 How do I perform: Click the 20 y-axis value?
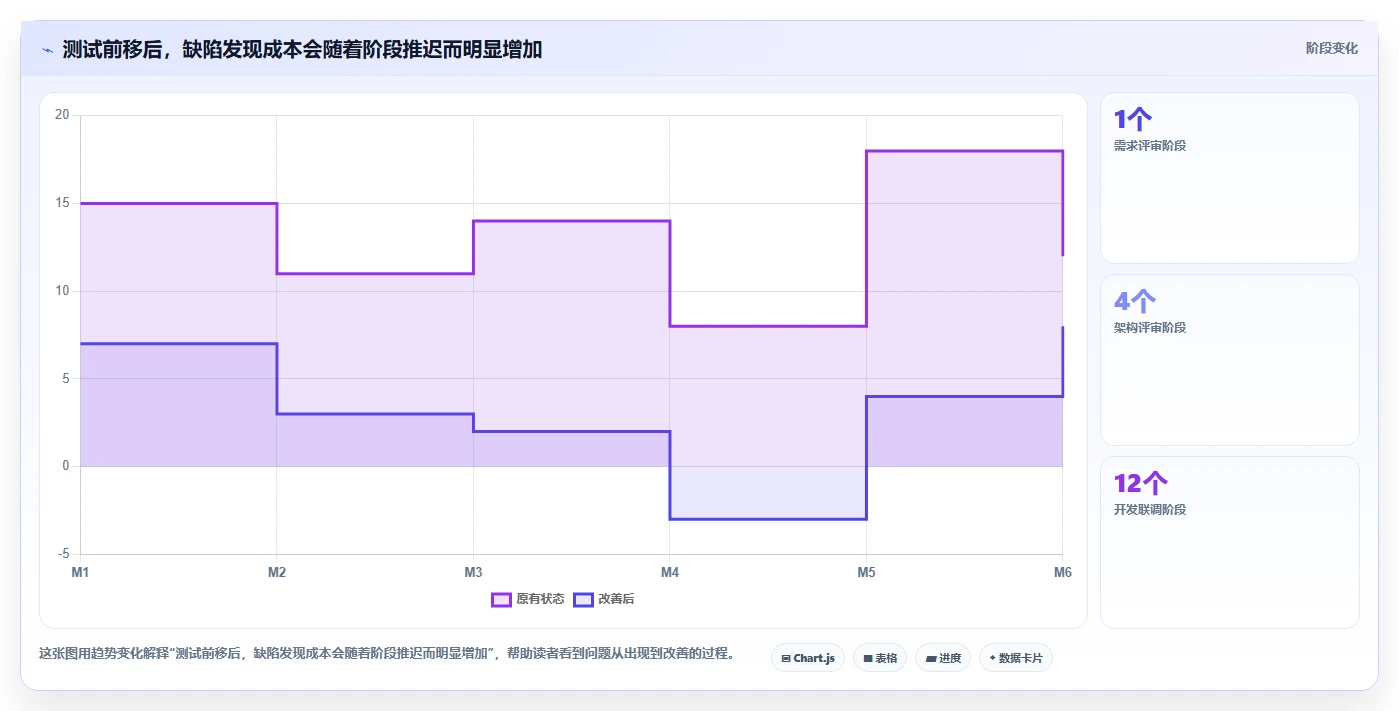point(62,115)
